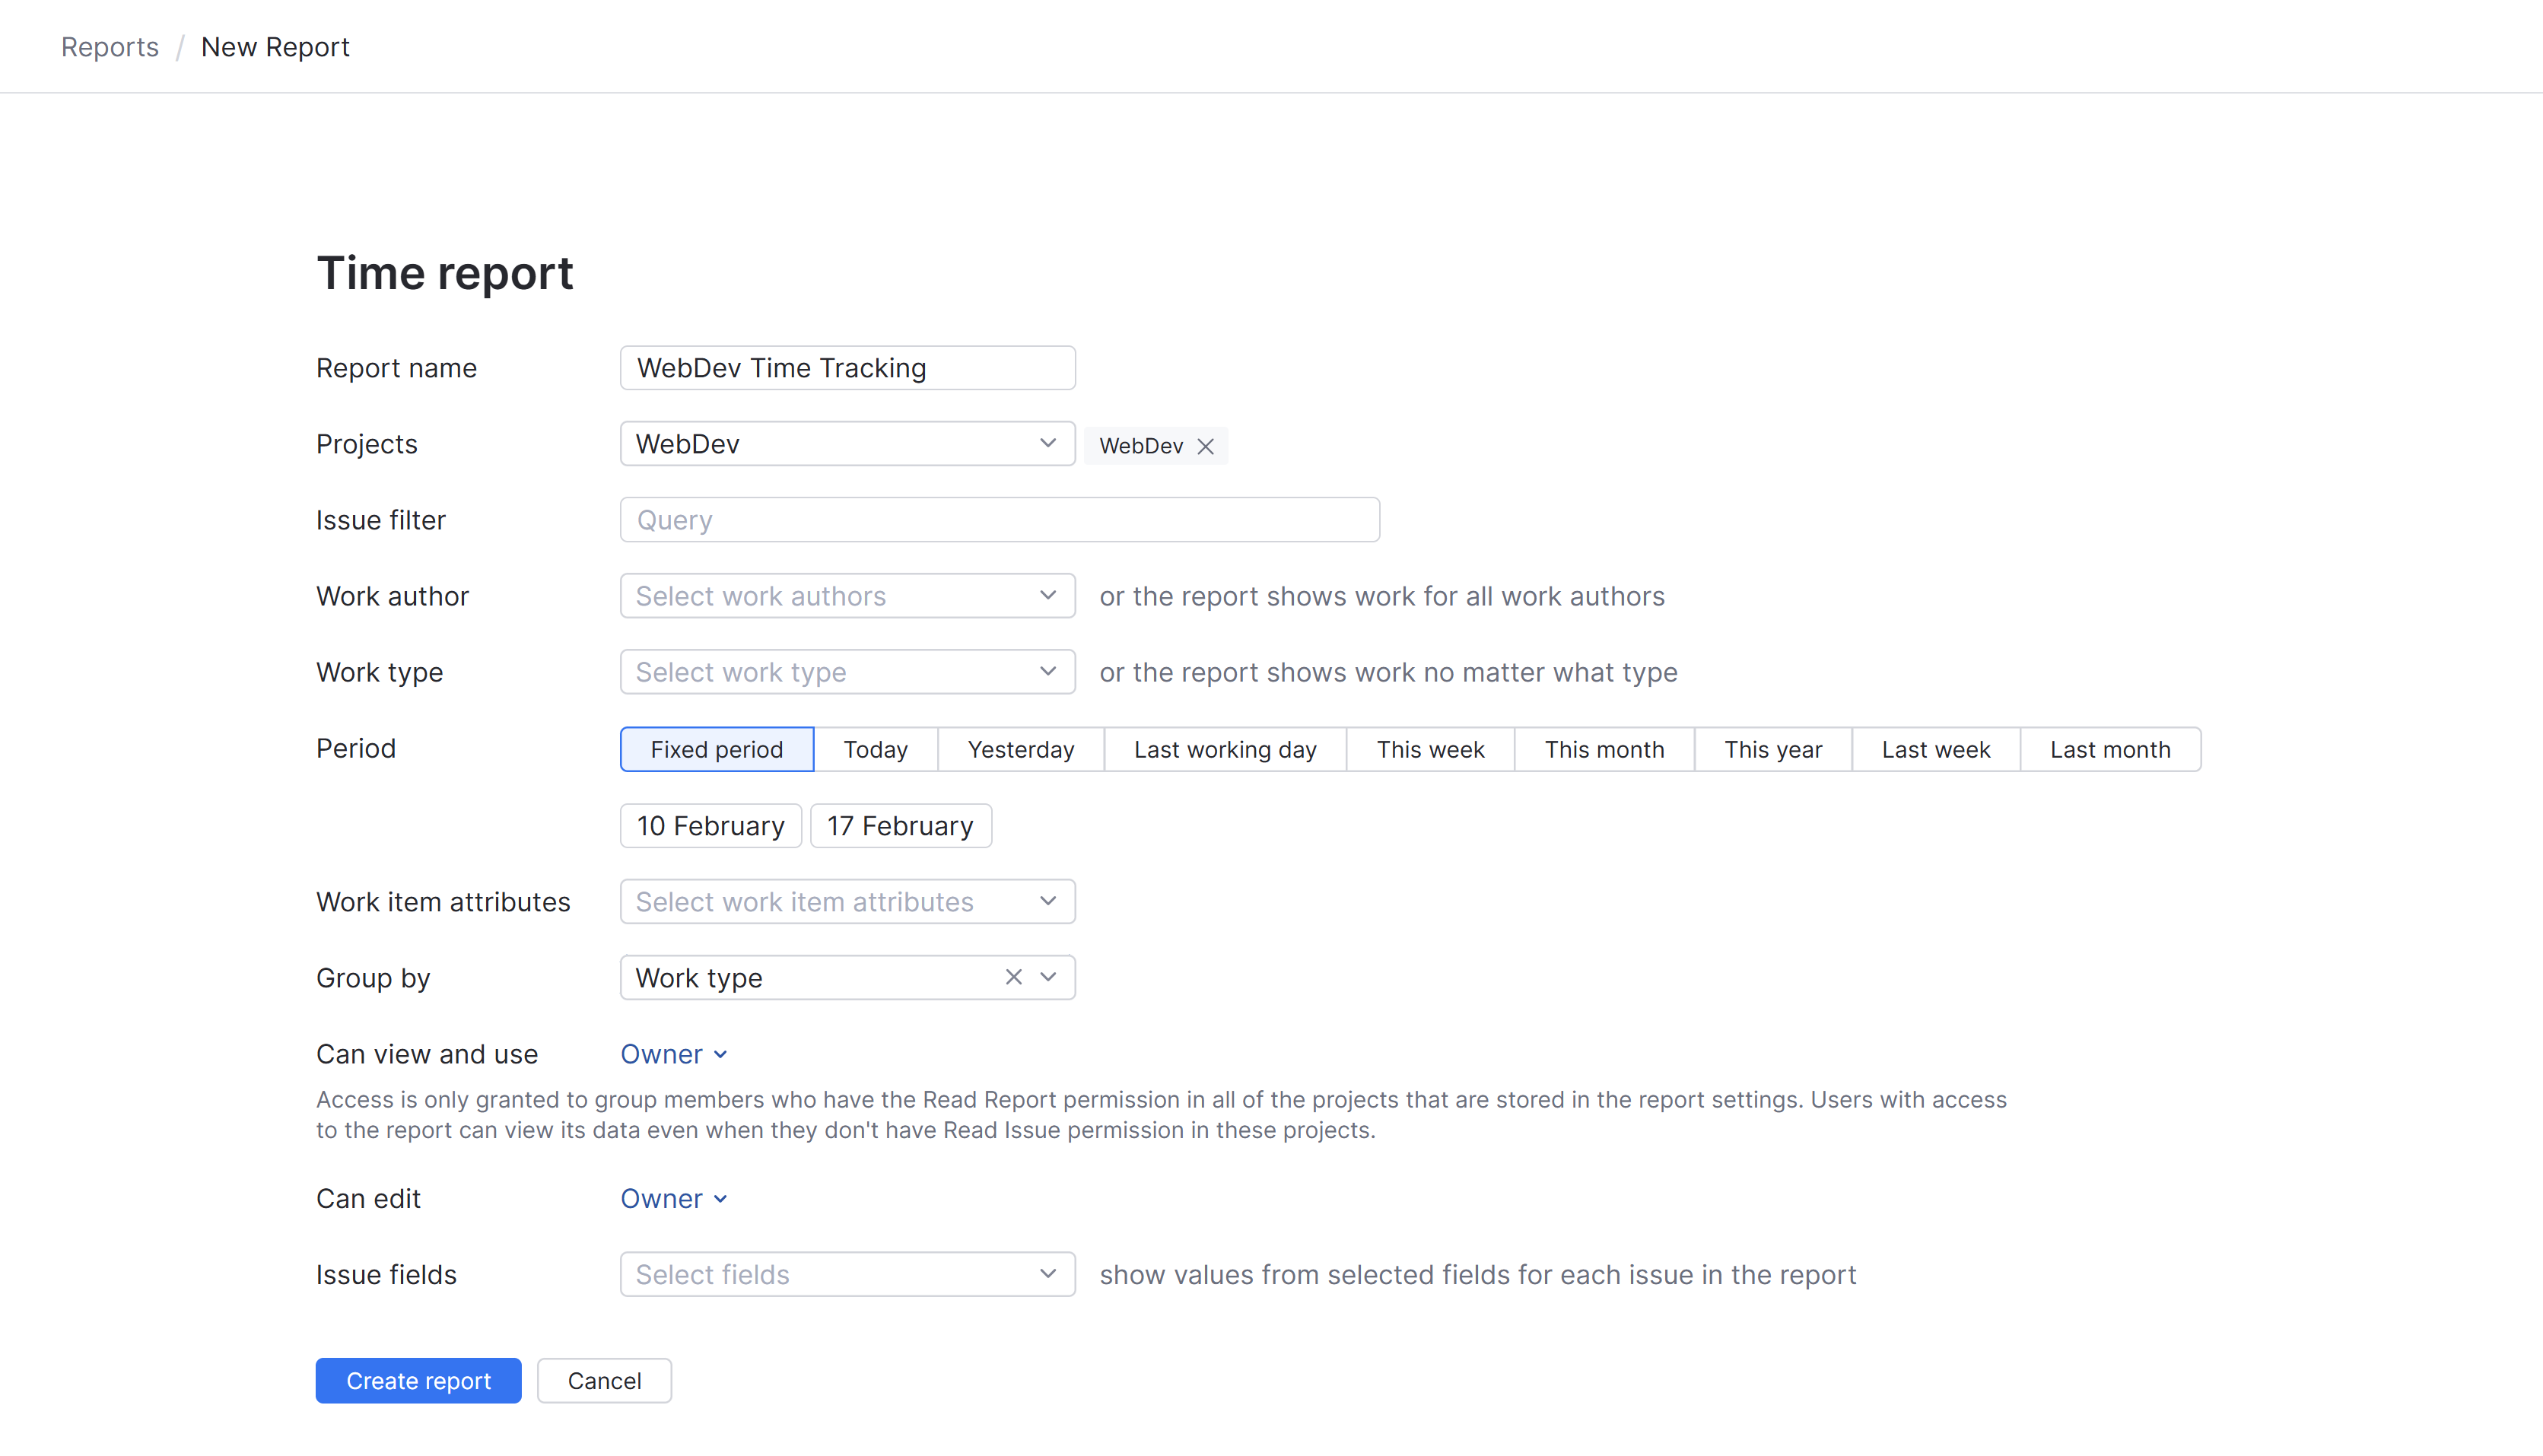
Task: Select the Yesterday period
Action: coord(1020,749)
